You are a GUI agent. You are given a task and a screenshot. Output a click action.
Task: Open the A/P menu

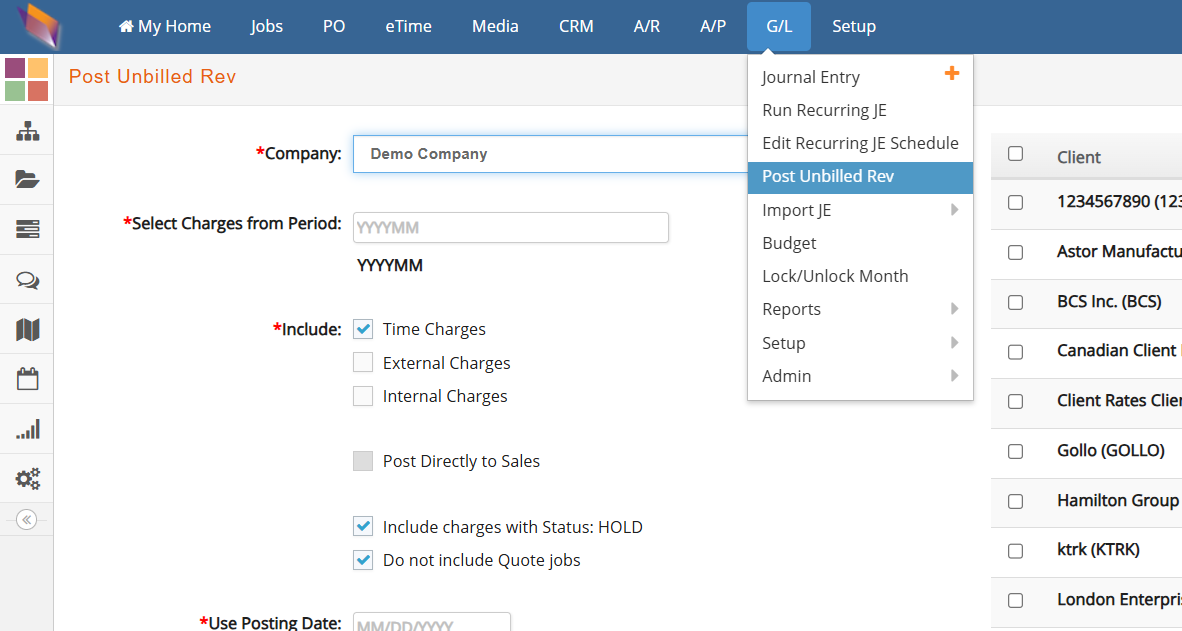click(x=713, y=26)
